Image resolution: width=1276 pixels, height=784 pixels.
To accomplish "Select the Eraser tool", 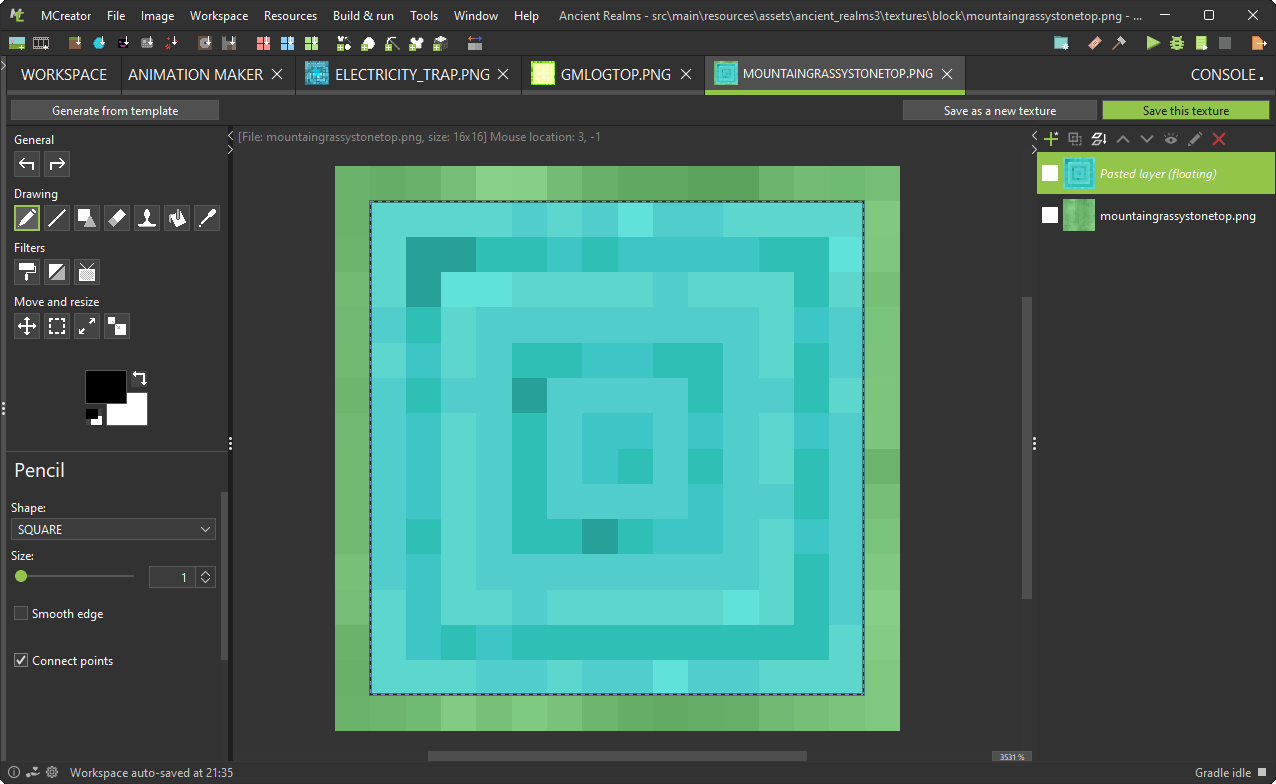I will 117,218.
